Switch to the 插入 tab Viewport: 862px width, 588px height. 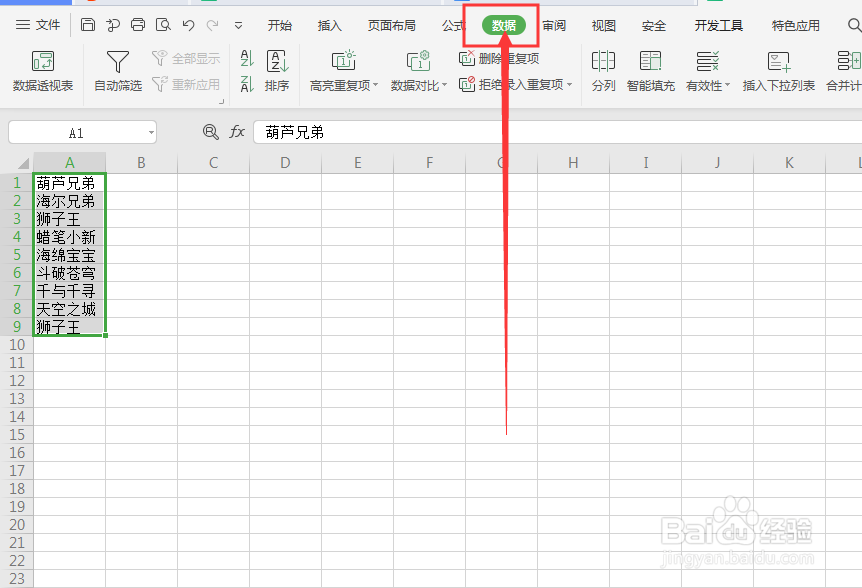tap(329, 25)
